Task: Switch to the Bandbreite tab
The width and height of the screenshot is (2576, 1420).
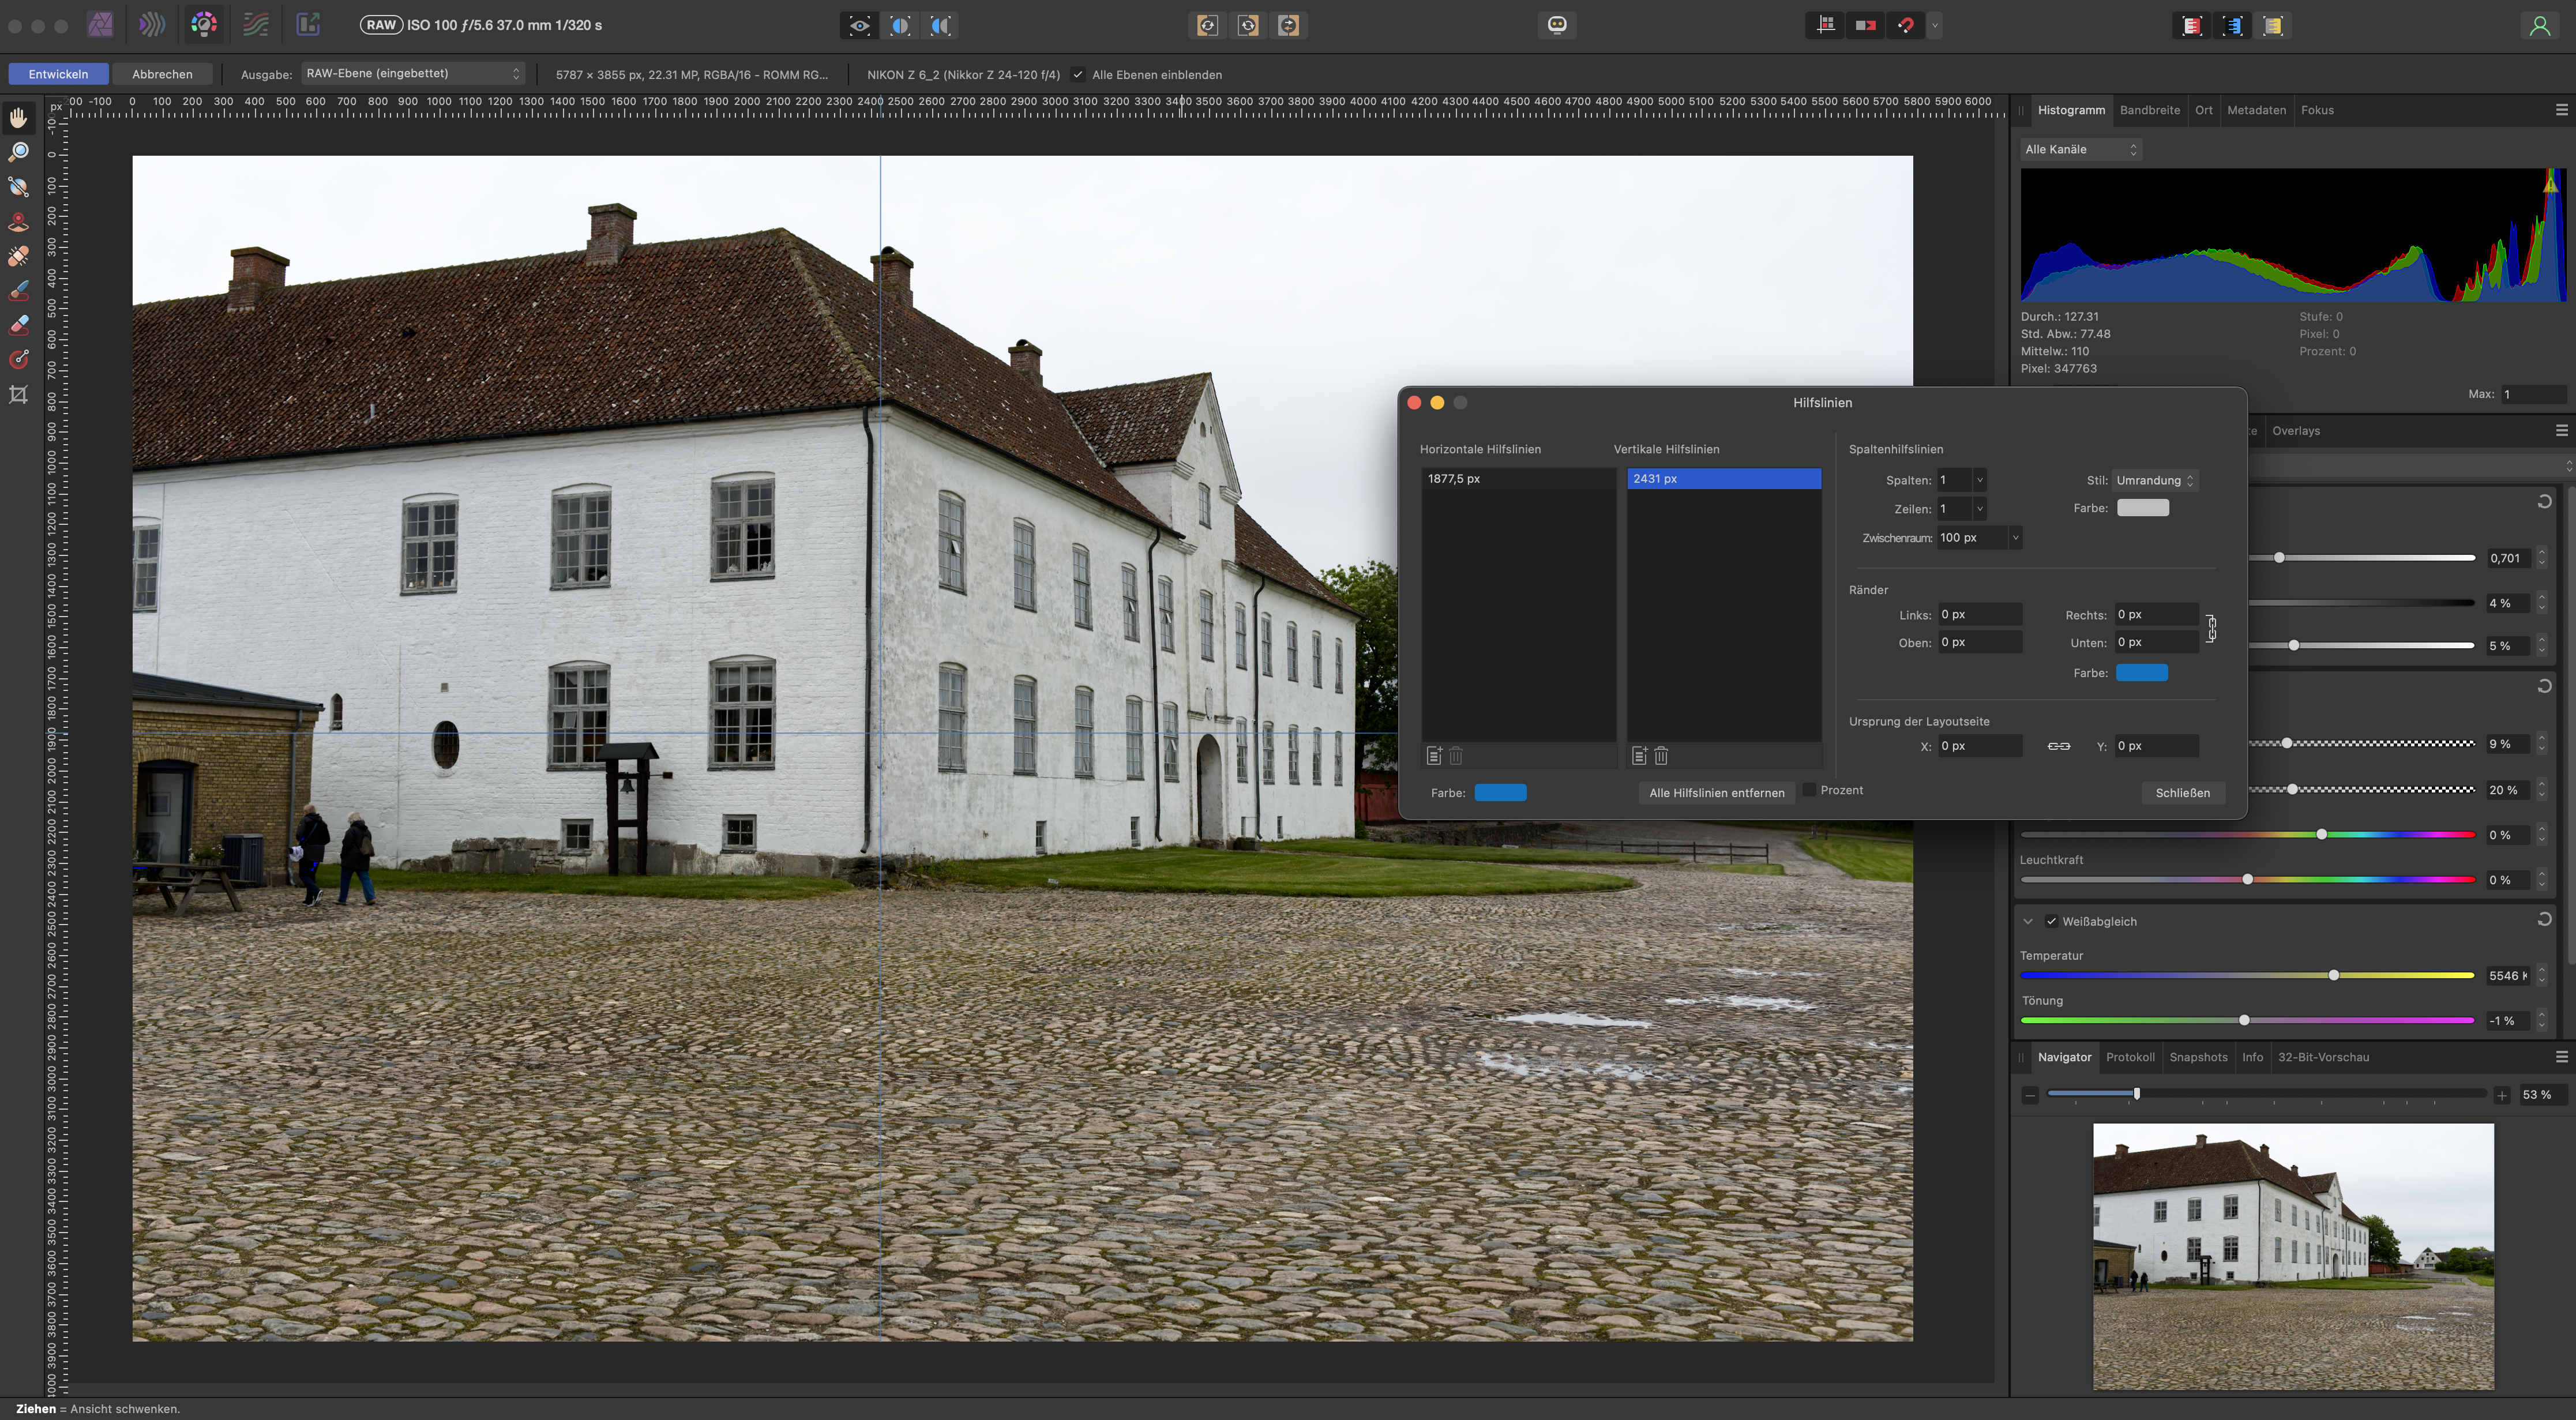Action: tap(2149, 110)
